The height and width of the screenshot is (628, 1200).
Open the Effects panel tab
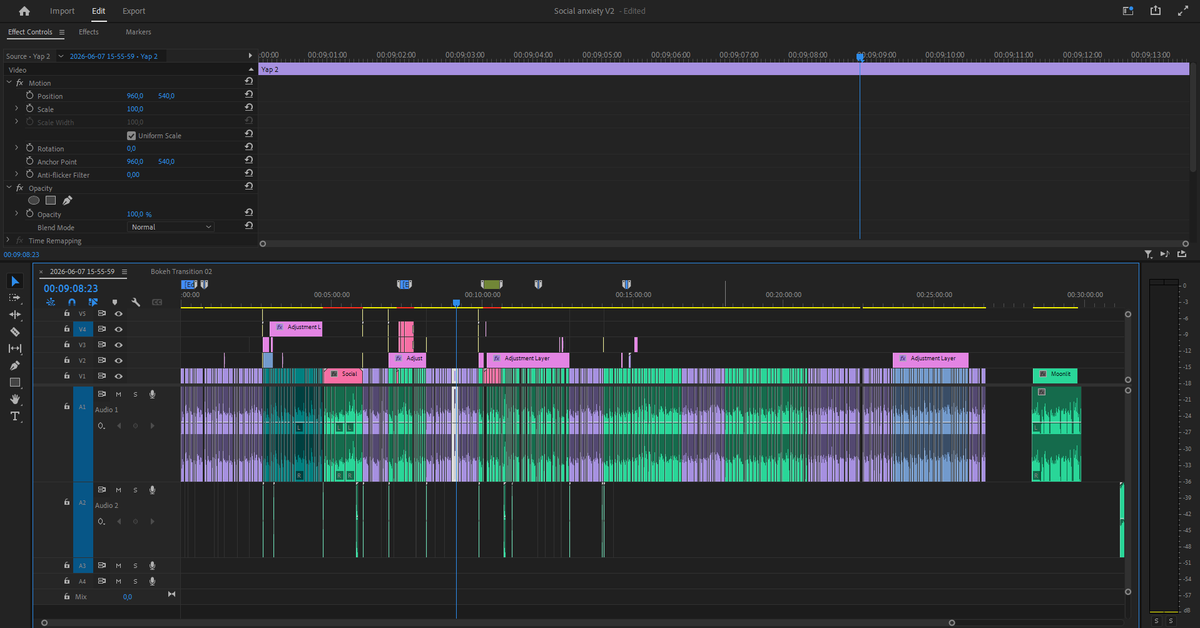point(89,32)
